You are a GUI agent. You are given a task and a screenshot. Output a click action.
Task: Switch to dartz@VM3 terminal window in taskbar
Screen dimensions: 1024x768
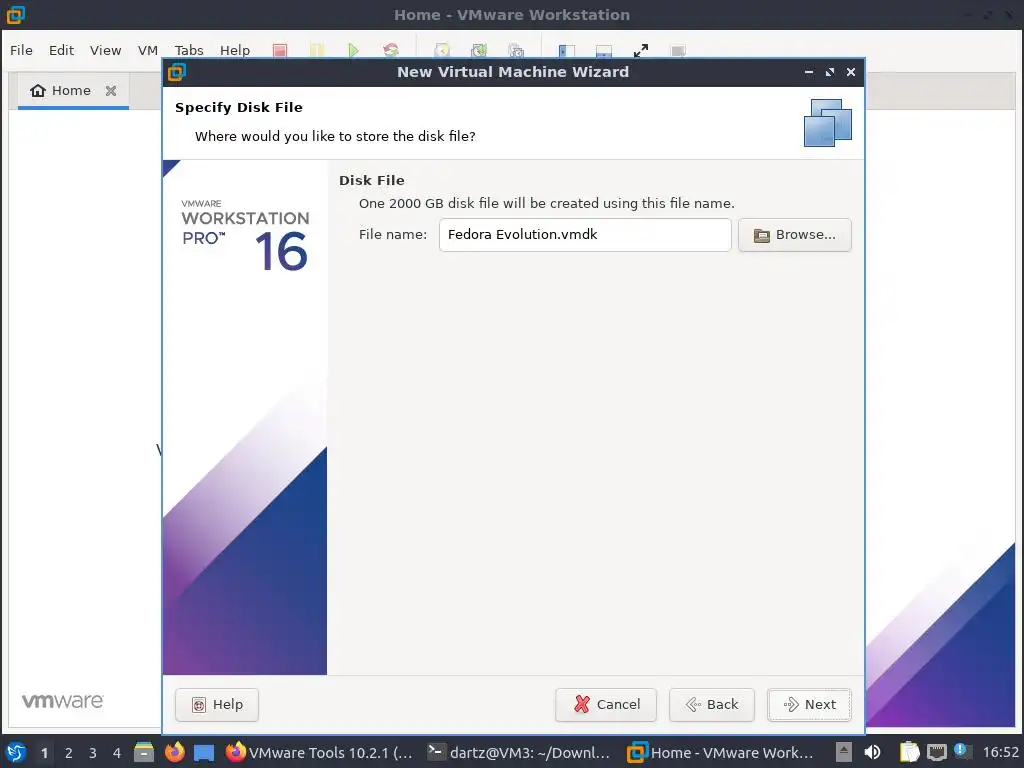519,752
